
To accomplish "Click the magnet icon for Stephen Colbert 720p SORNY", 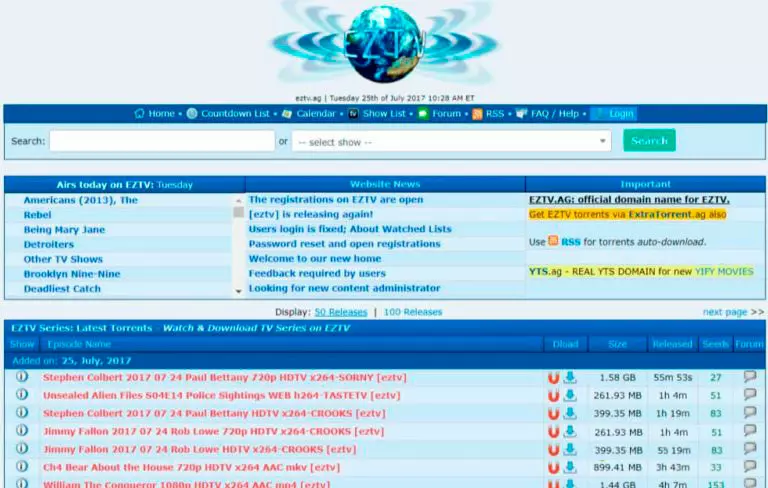I will coord(553,378).
